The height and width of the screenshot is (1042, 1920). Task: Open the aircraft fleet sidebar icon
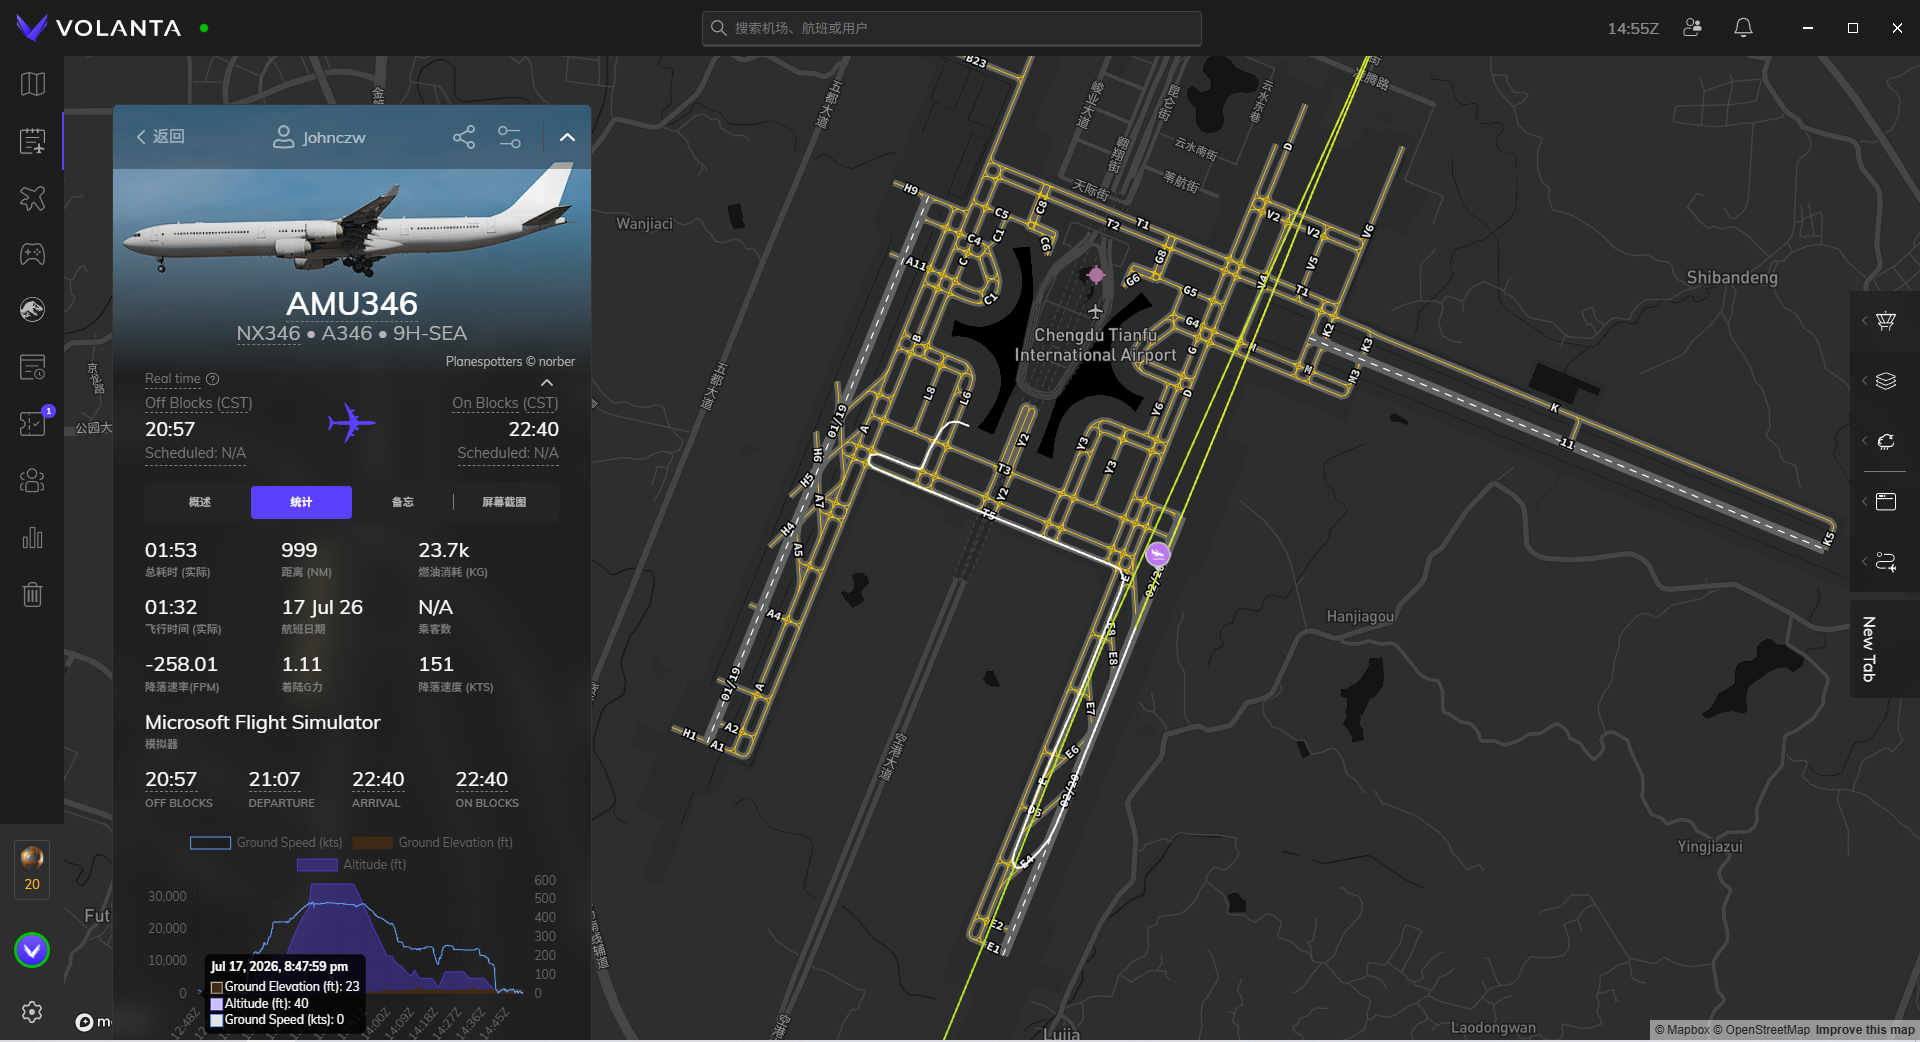pos(33,198)
